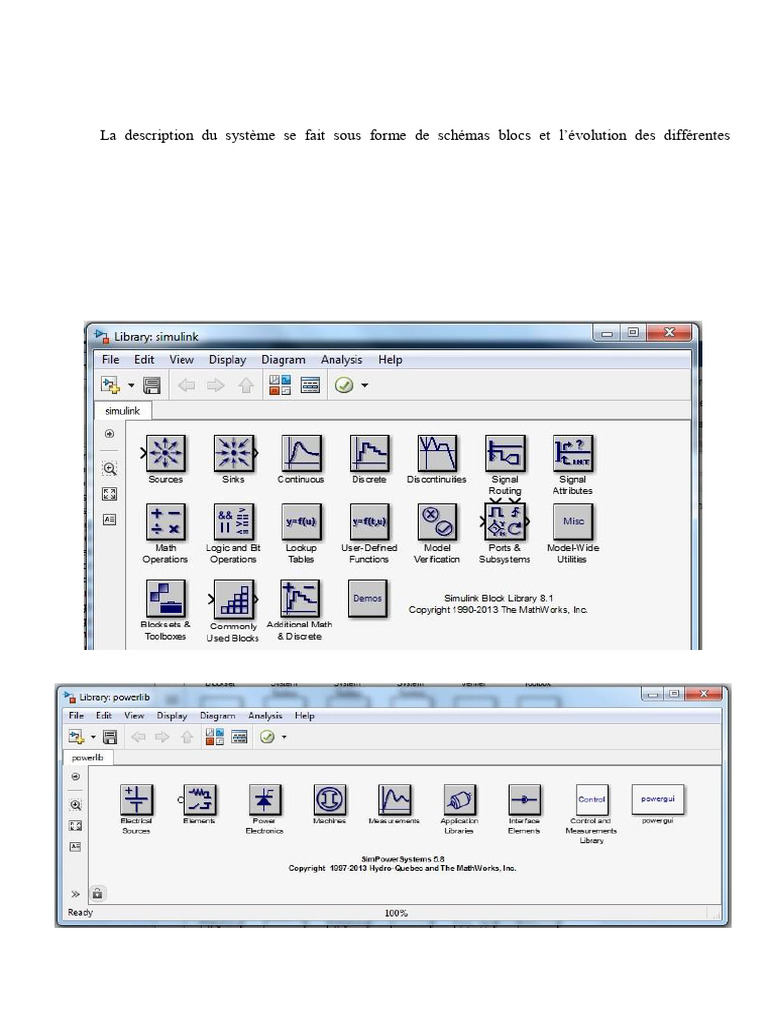Open the Signal Routing library
The height and width of the screenshot is (1024, 768).
point(505,453)
